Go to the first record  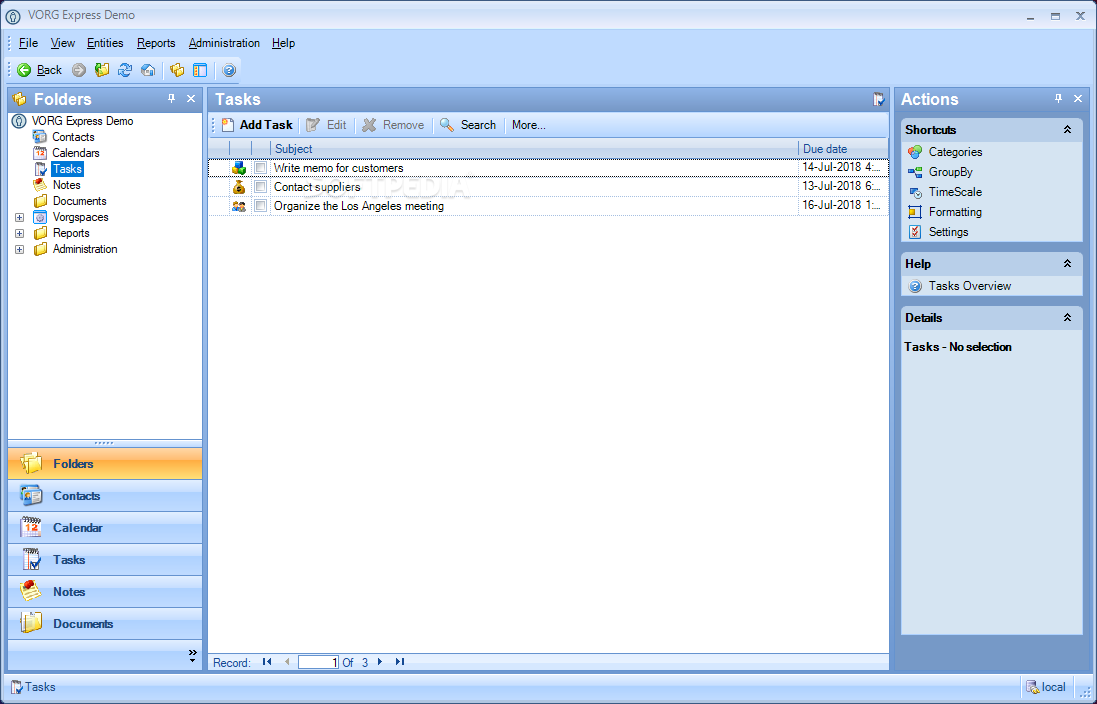(267, 662)
